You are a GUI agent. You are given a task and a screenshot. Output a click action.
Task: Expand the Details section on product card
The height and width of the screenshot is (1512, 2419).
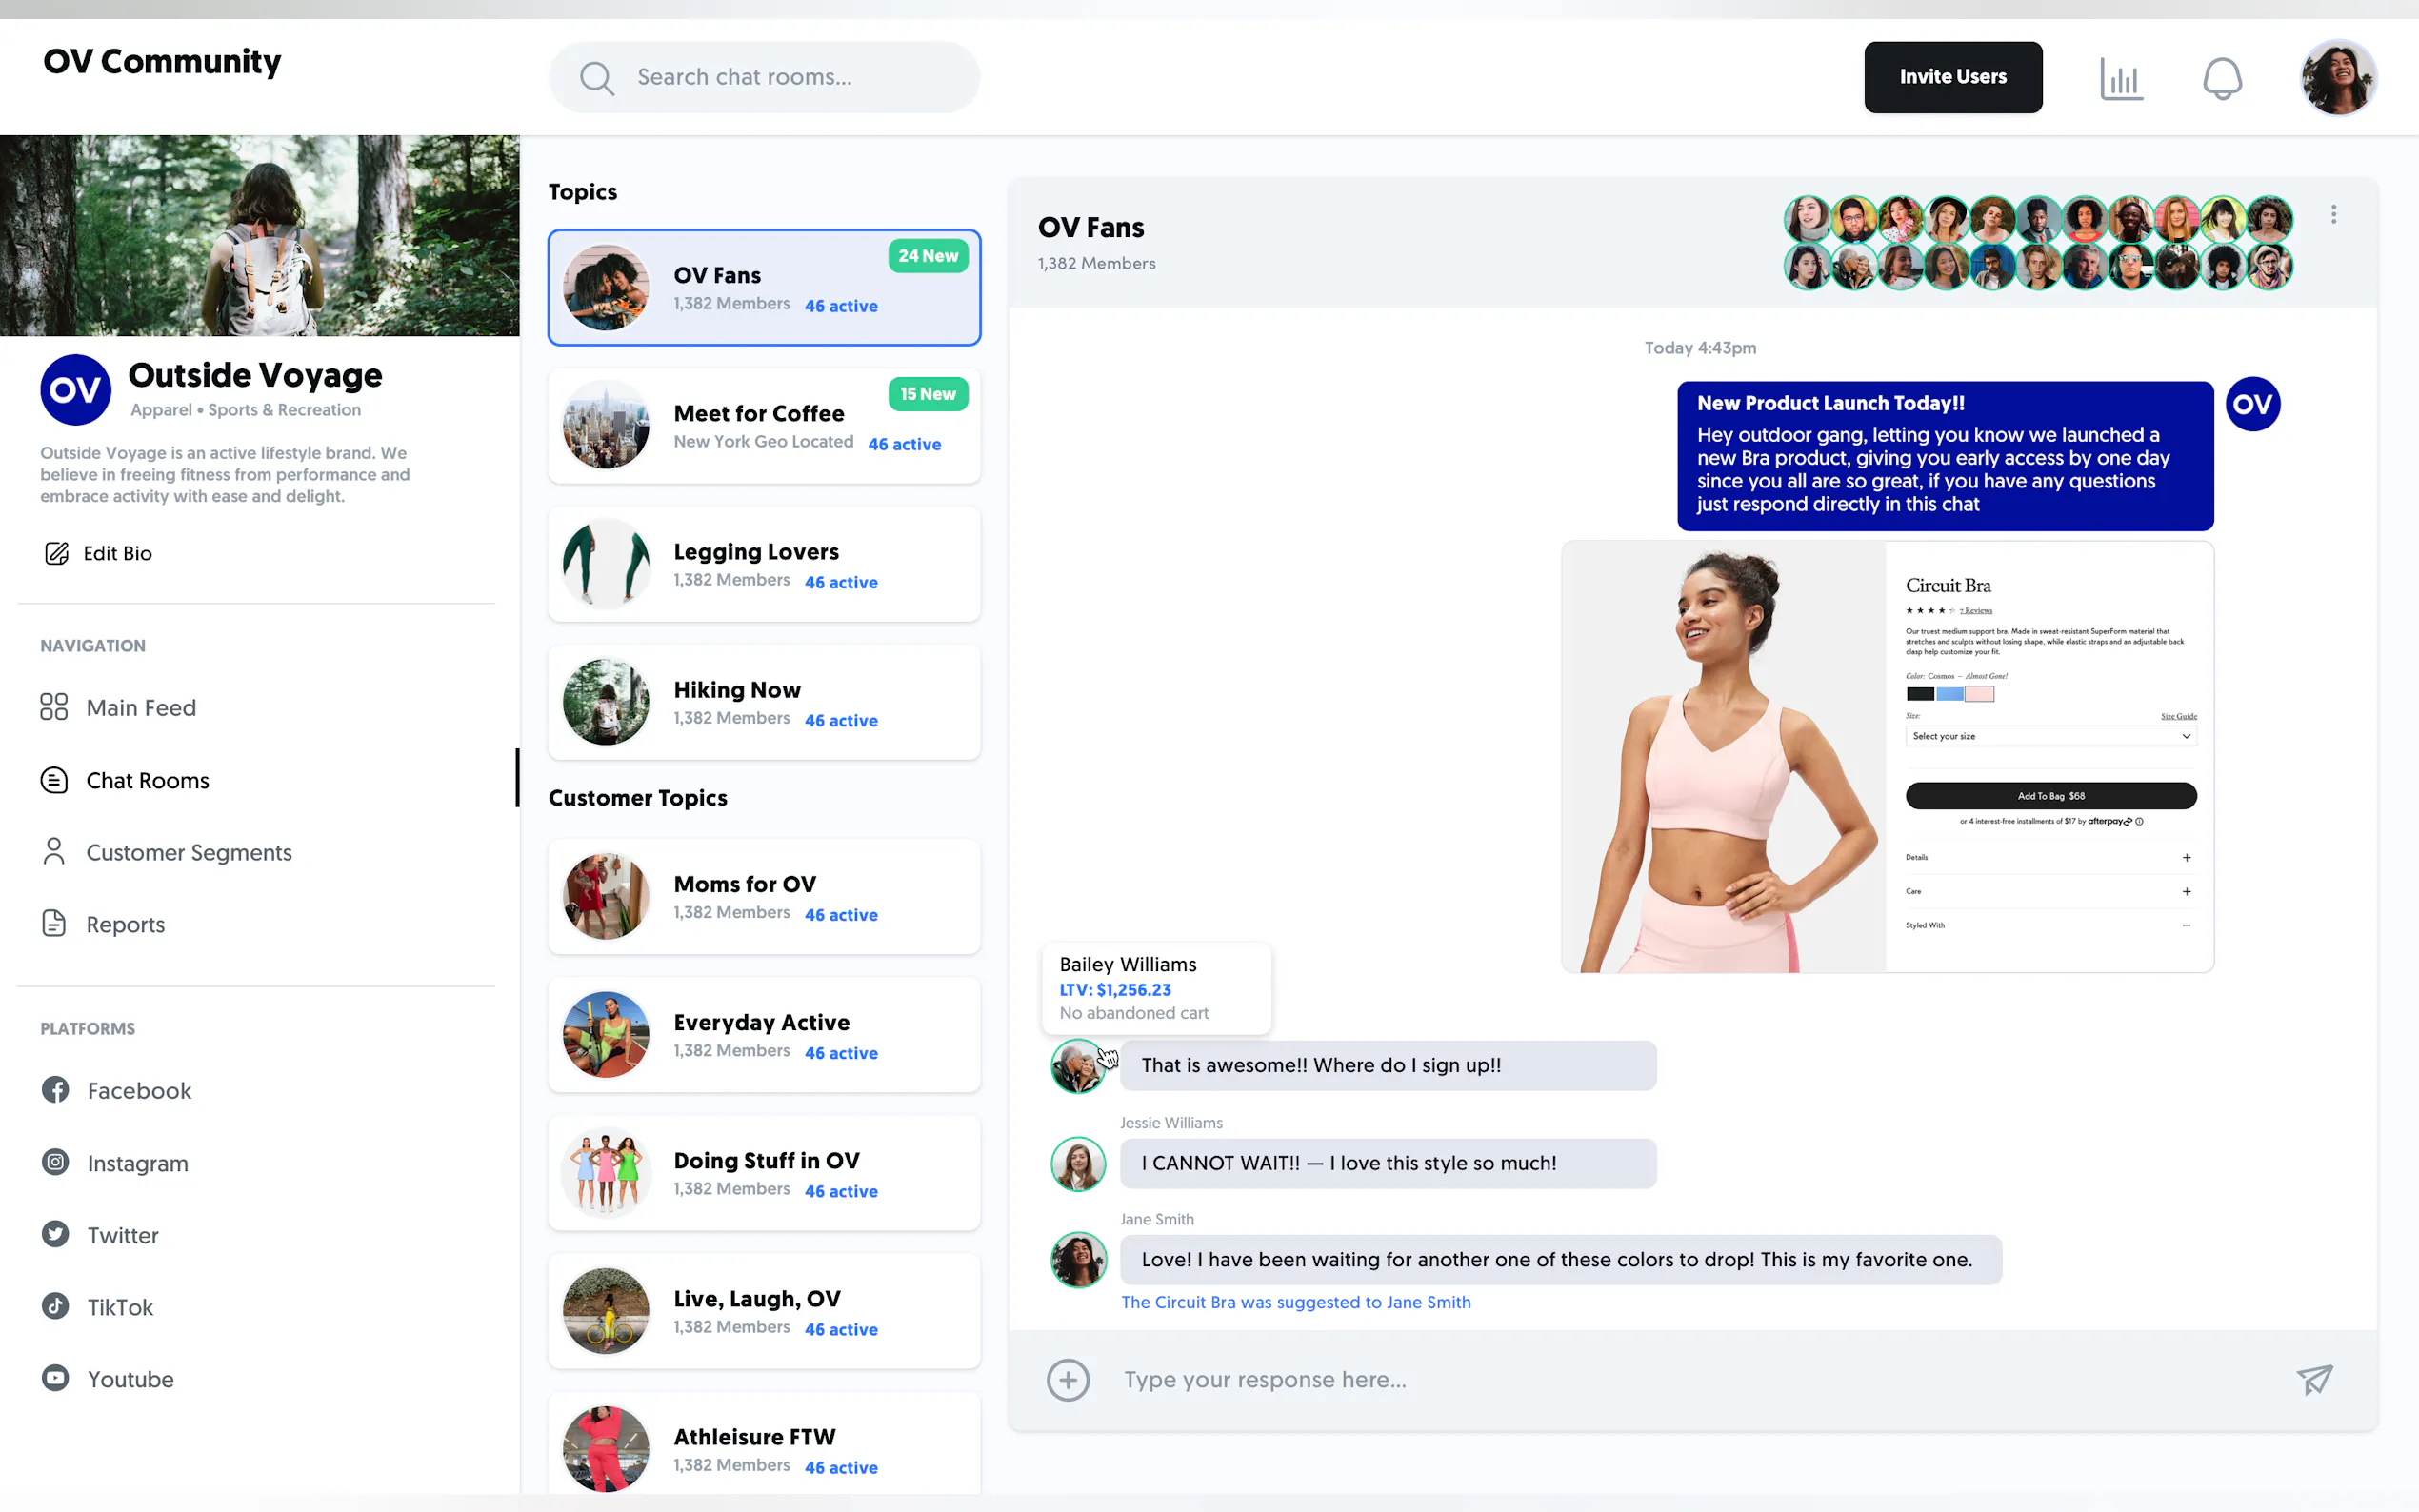[x=2185, y=857]
